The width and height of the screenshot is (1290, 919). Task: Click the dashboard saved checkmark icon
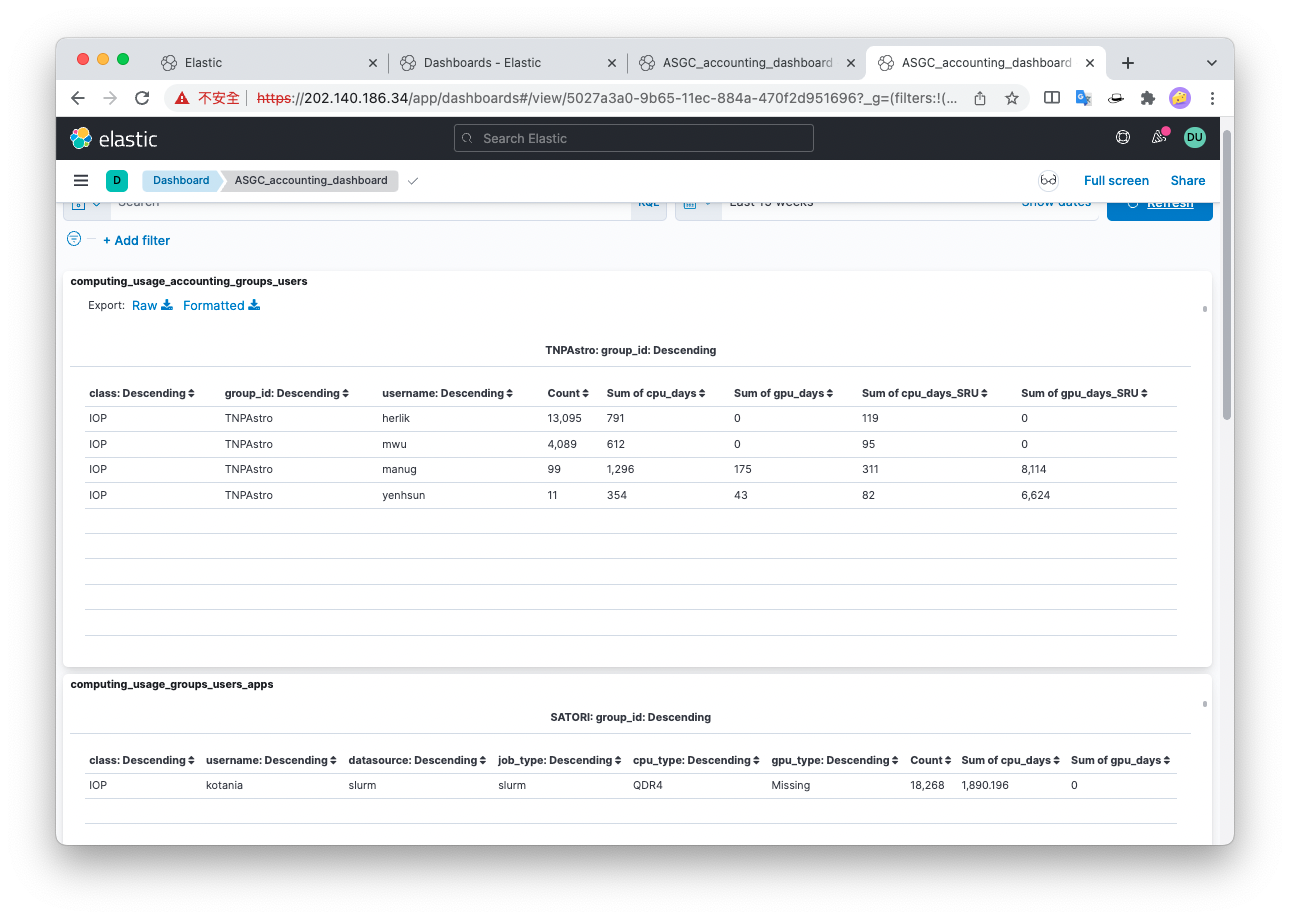coord(413,181)
